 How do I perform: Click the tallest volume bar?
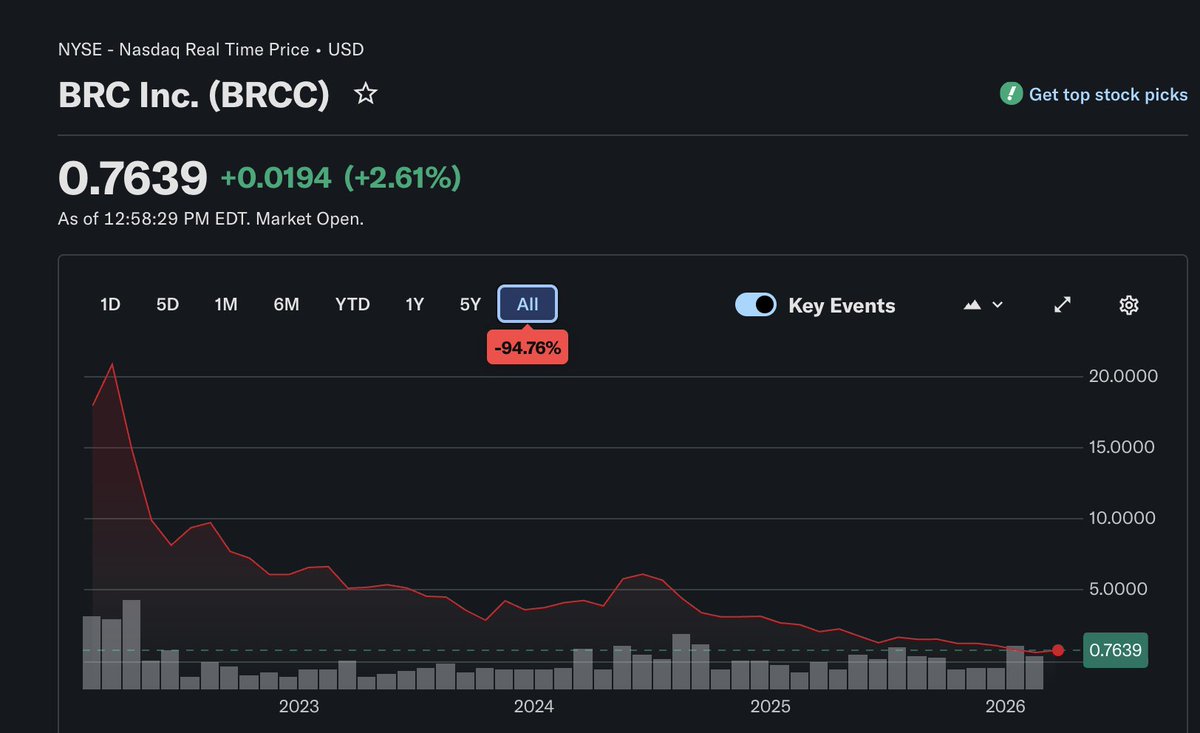click(x=131, y=644)
